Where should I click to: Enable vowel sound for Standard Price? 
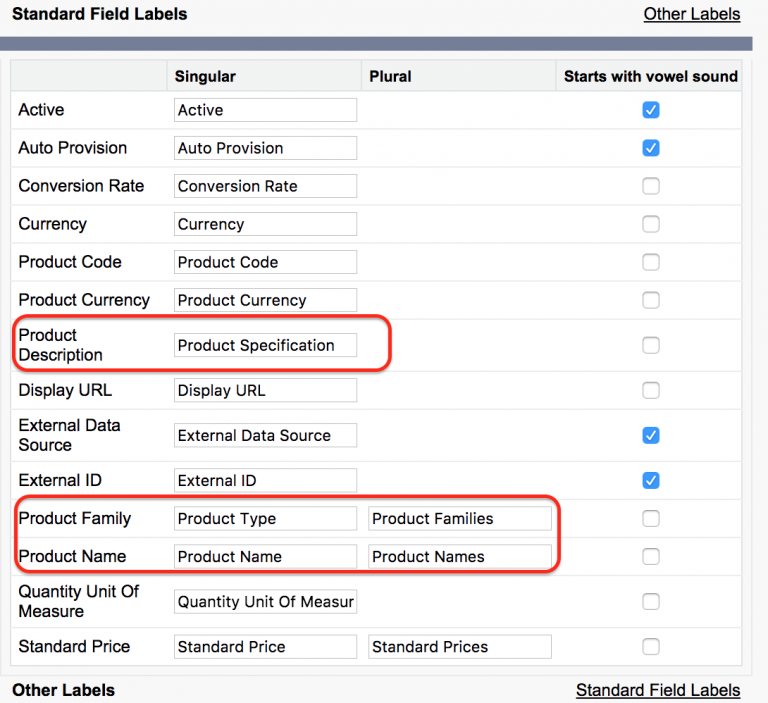pos(650,647)
